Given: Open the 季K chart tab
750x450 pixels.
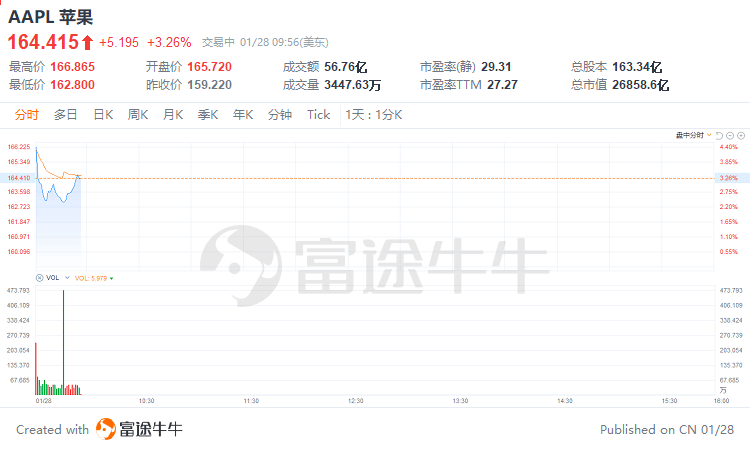Looking at the screenshot, I should (208, 115).
